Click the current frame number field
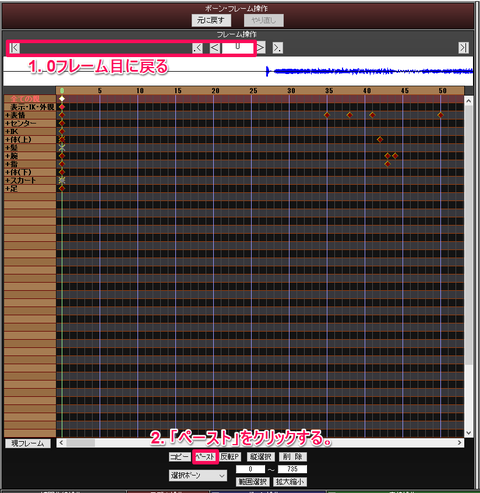Image resolution: width=480 pixels, height=493 pixels. click(237, 48)
